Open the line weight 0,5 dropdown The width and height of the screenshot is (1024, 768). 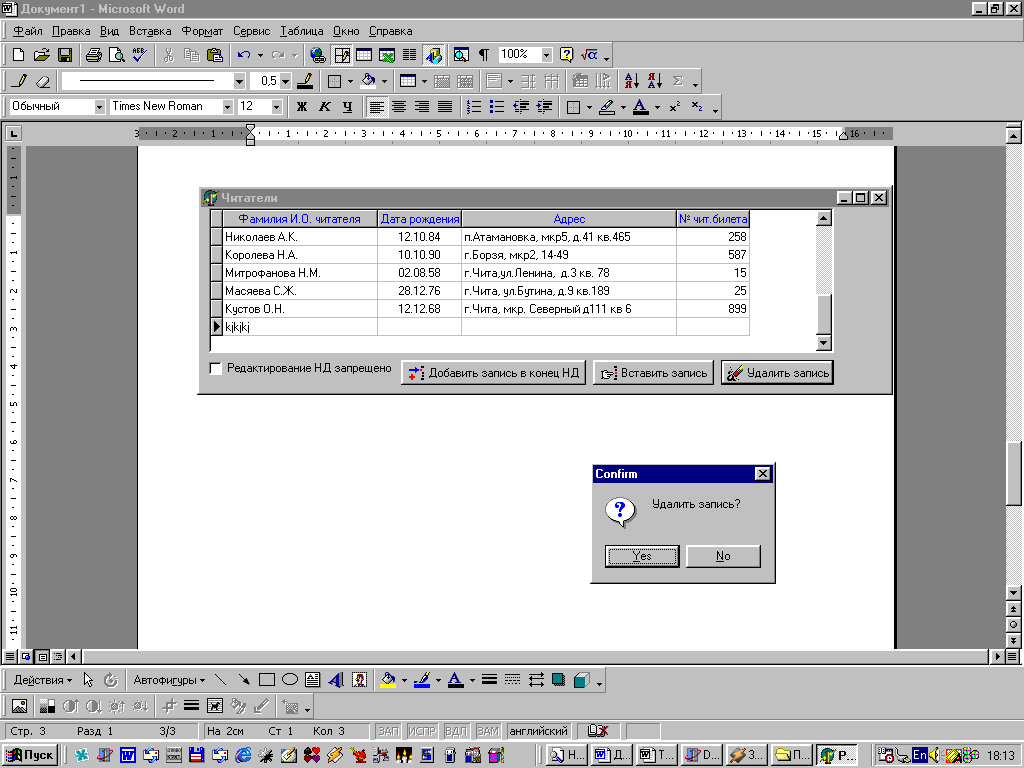(x=285, y=81)
